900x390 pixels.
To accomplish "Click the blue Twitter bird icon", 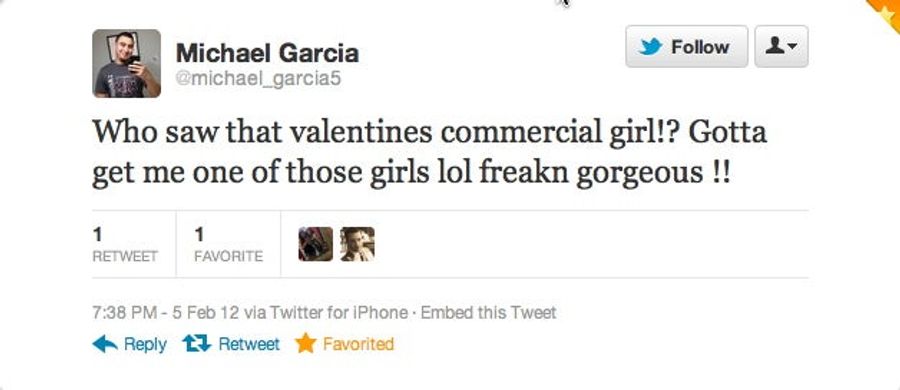I will pyautogui.click(x=650, y=47).
